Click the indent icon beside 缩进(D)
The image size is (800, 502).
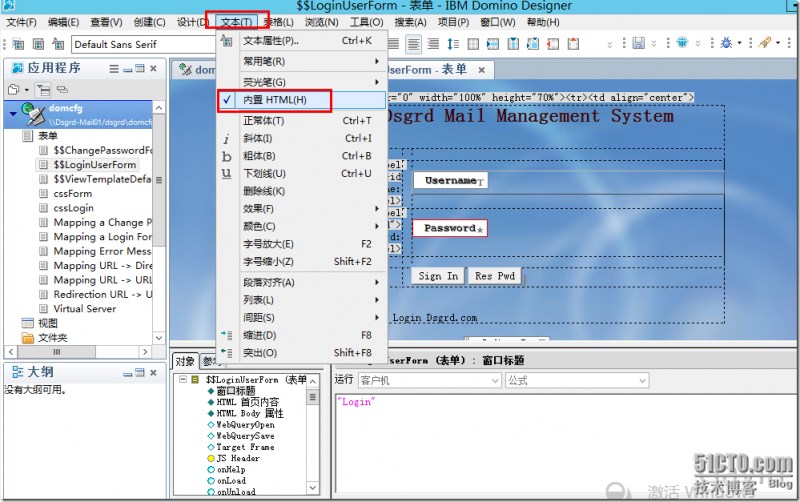pyautogui.click(x=227, y=335)
